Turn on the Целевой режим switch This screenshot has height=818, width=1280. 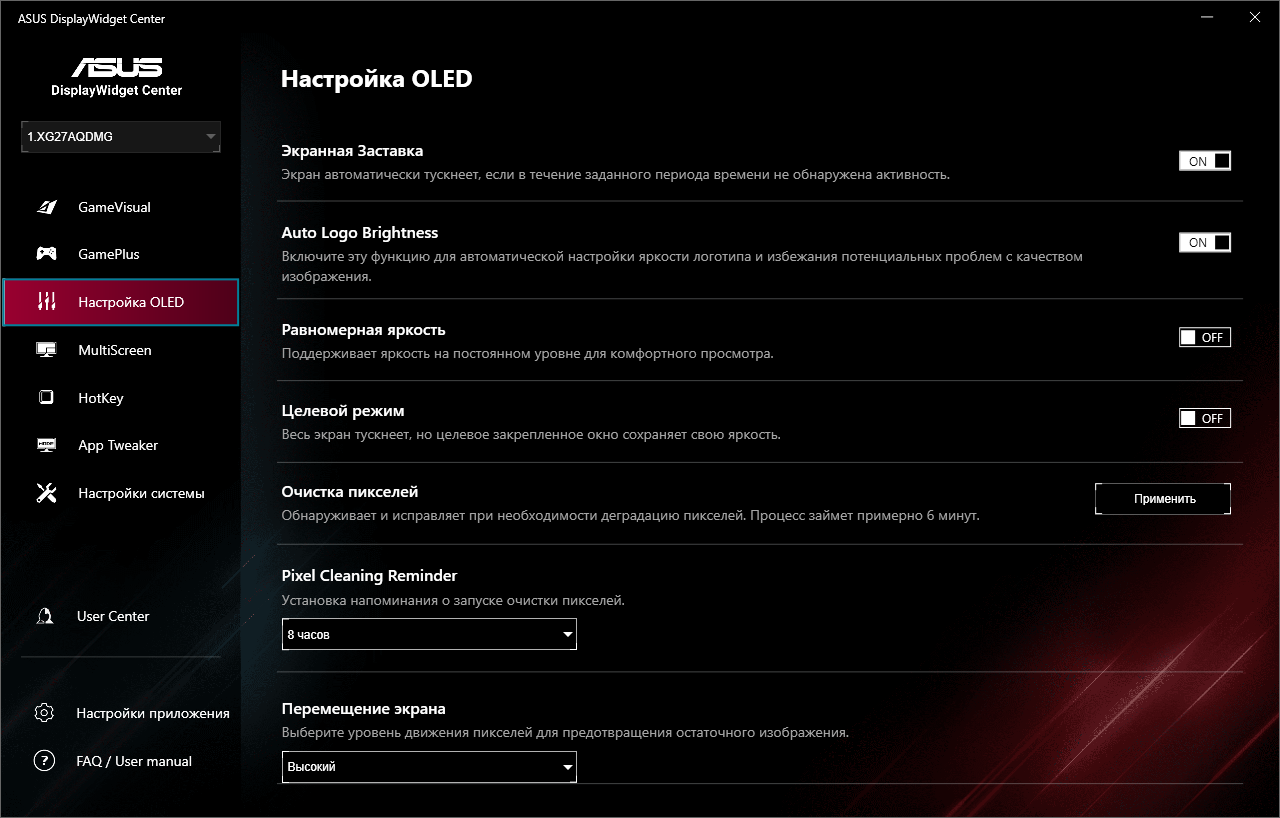[1205, 418]
